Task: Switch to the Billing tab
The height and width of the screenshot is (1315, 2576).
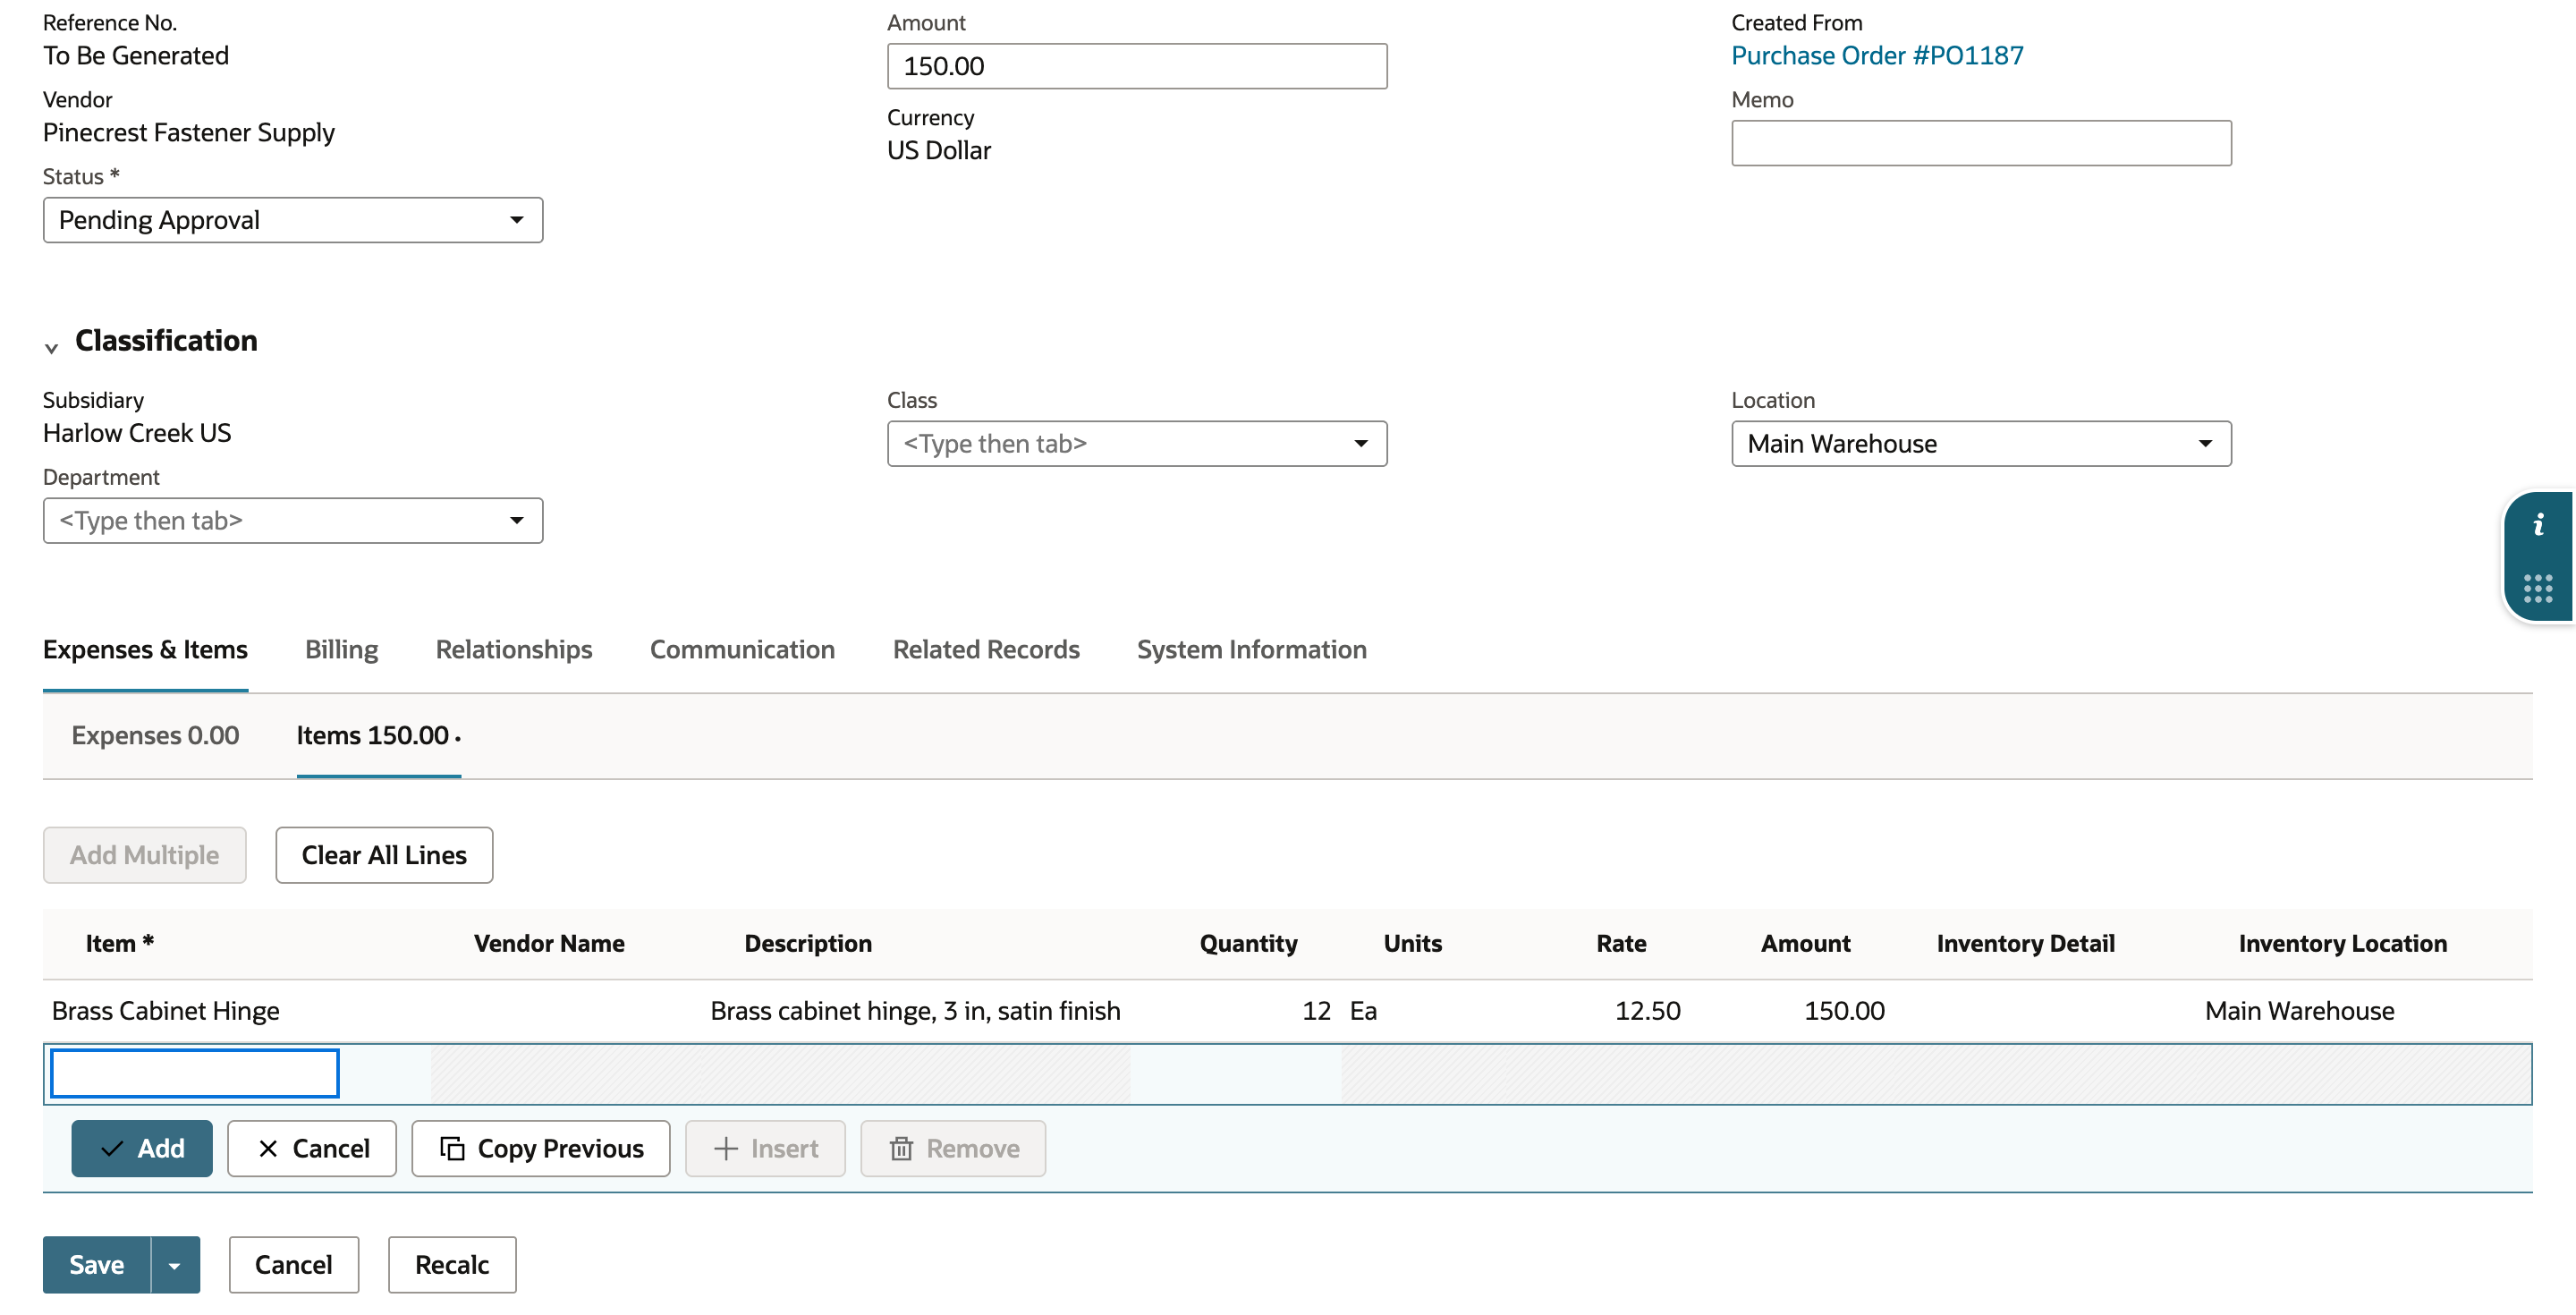Action: pos(341,650)
